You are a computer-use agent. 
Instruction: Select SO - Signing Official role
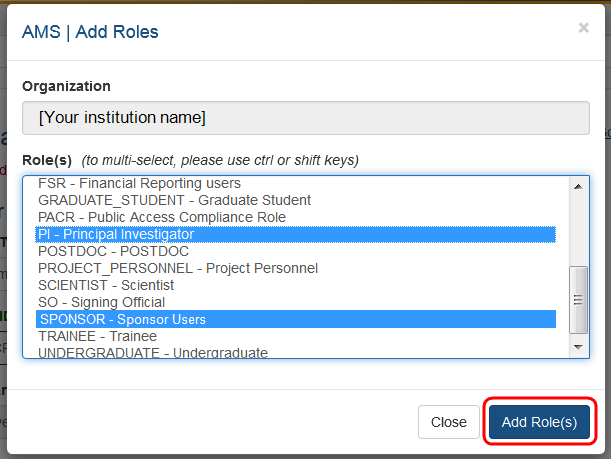[x=101, y=302]
